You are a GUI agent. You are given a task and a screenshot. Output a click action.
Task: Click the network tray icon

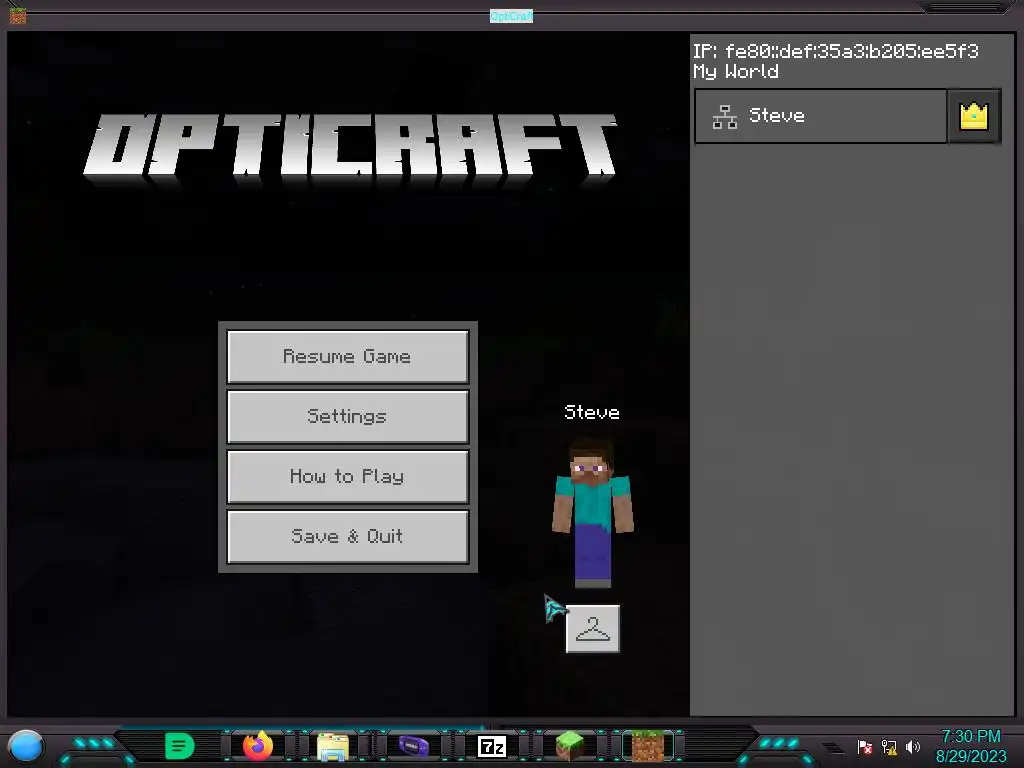(x=889, y=746)
